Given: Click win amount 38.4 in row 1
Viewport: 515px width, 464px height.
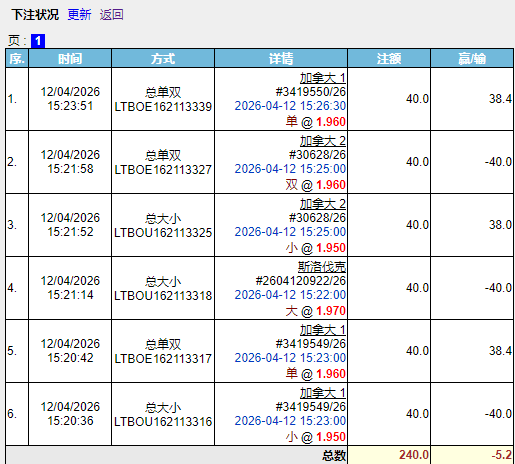Looking at the screenshot, I should [500, 99].
